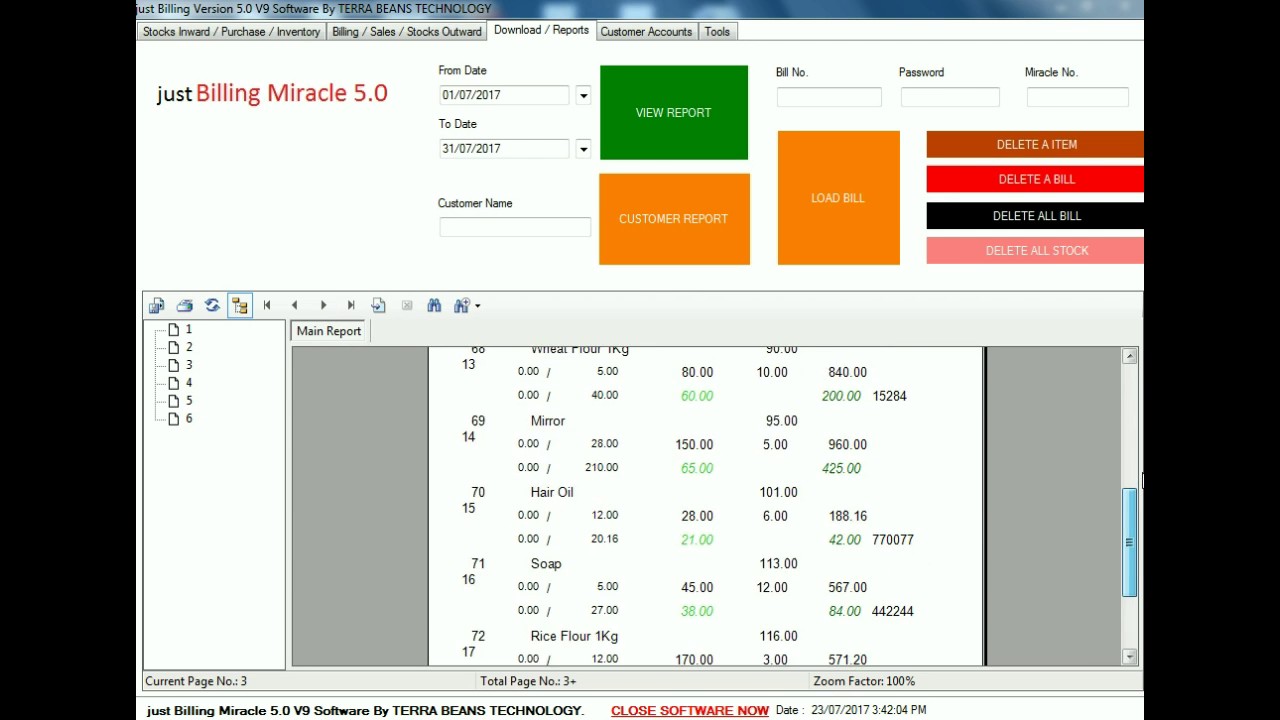Click the green amount 425.00
1280x720 pixels.
[x=841, y=468]
